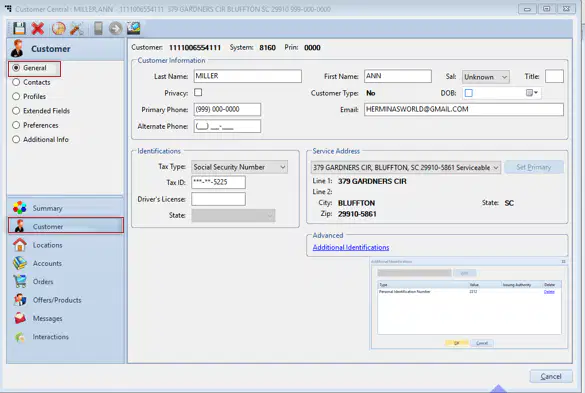Click the app icon in title bar
585x393 pixels.
pyautogui.click(x=8, y=9)
